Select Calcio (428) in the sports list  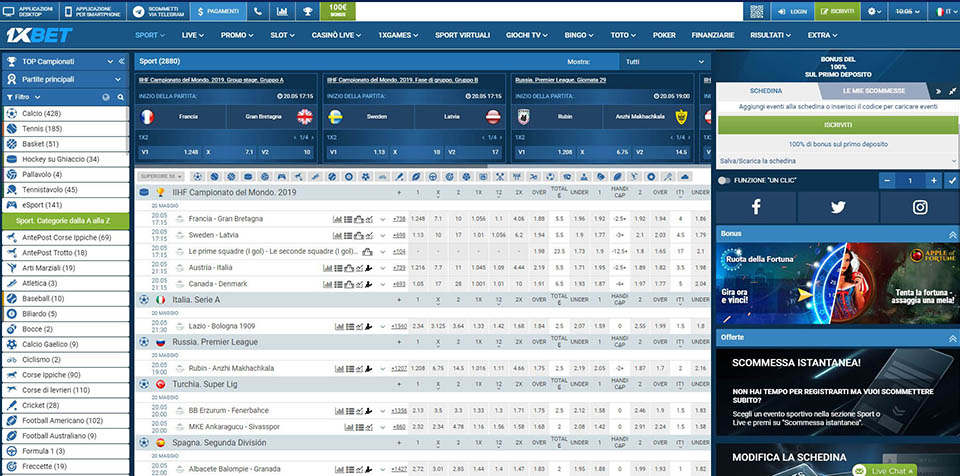point(66,113)
